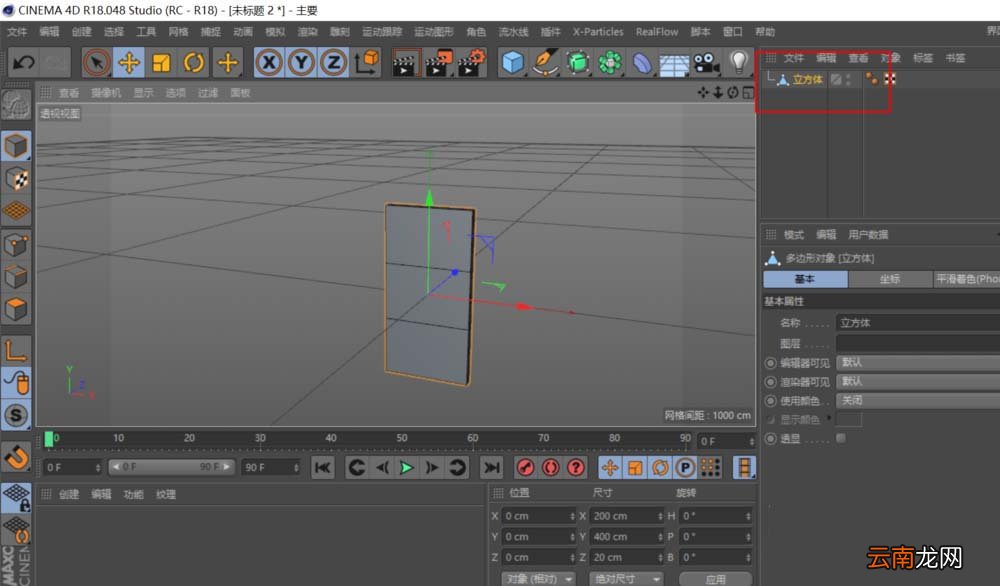This screenshot has height=586, width=1000.
Task: Check the 透显 checkbox
Action: 841,438
